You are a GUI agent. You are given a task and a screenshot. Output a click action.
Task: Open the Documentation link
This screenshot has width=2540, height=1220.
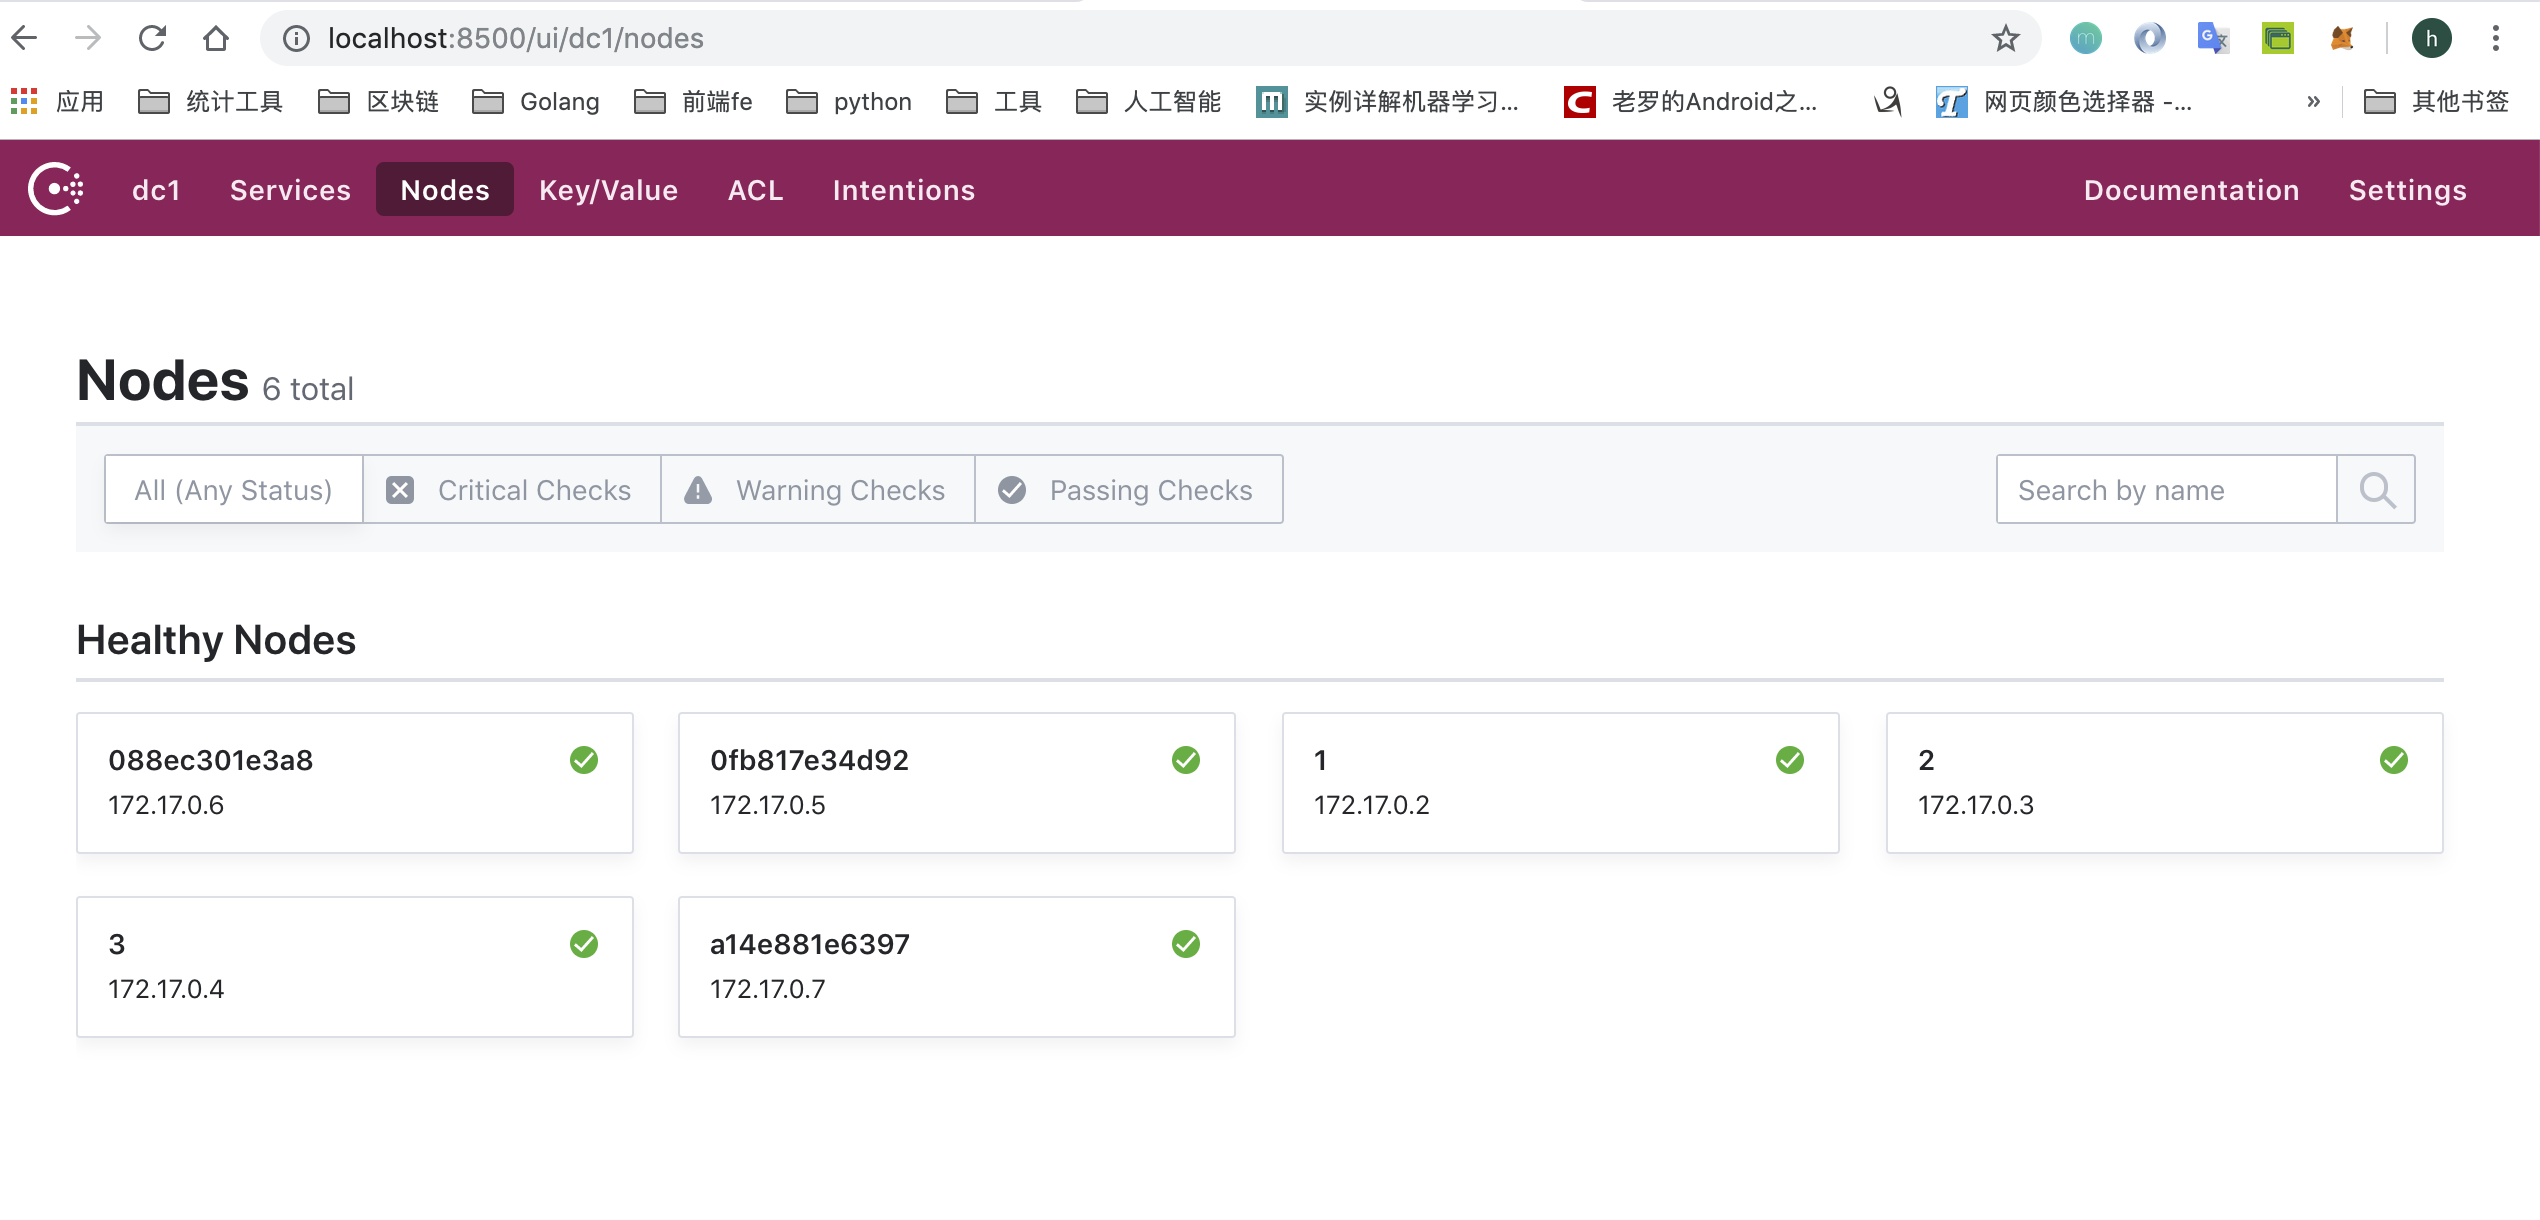[2191, 190]
